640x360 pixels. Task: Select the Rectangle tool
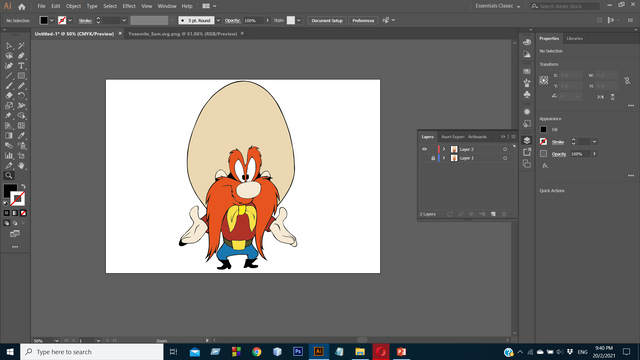pos(21,76)
